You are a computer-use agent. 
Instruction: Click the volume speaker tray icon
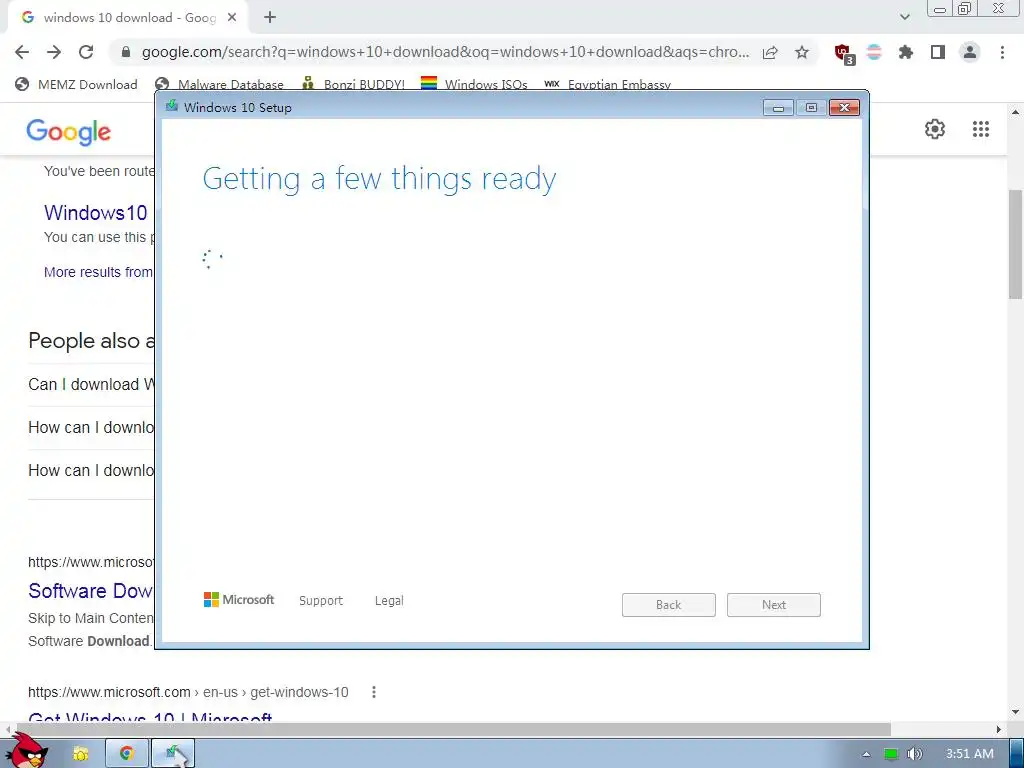(x=914, y=754)
